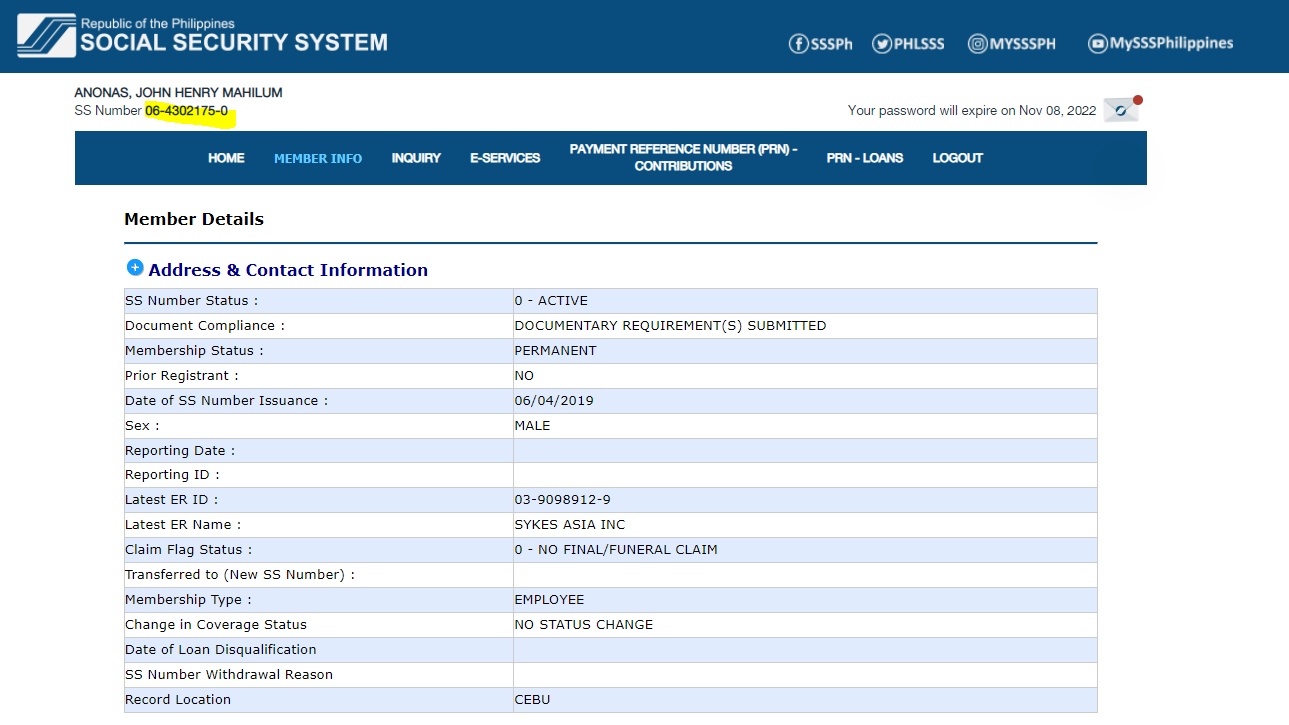Open the PRN - LOANS menu
The image size is (1289, 725).
[864, 158]
